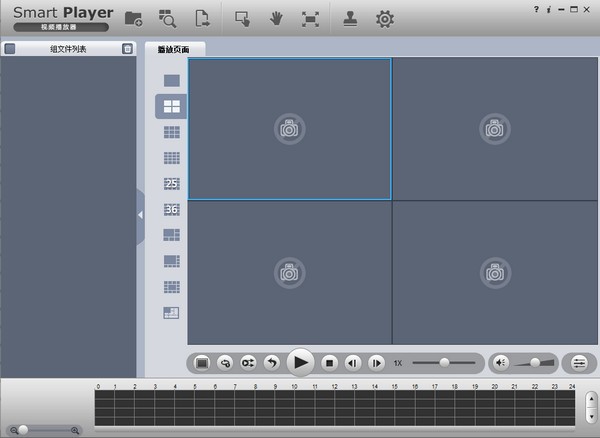Click the timeline up arrow stepper
Image resolution: width=600 pixels, height=438 pixels.
[x=592, y=399]
